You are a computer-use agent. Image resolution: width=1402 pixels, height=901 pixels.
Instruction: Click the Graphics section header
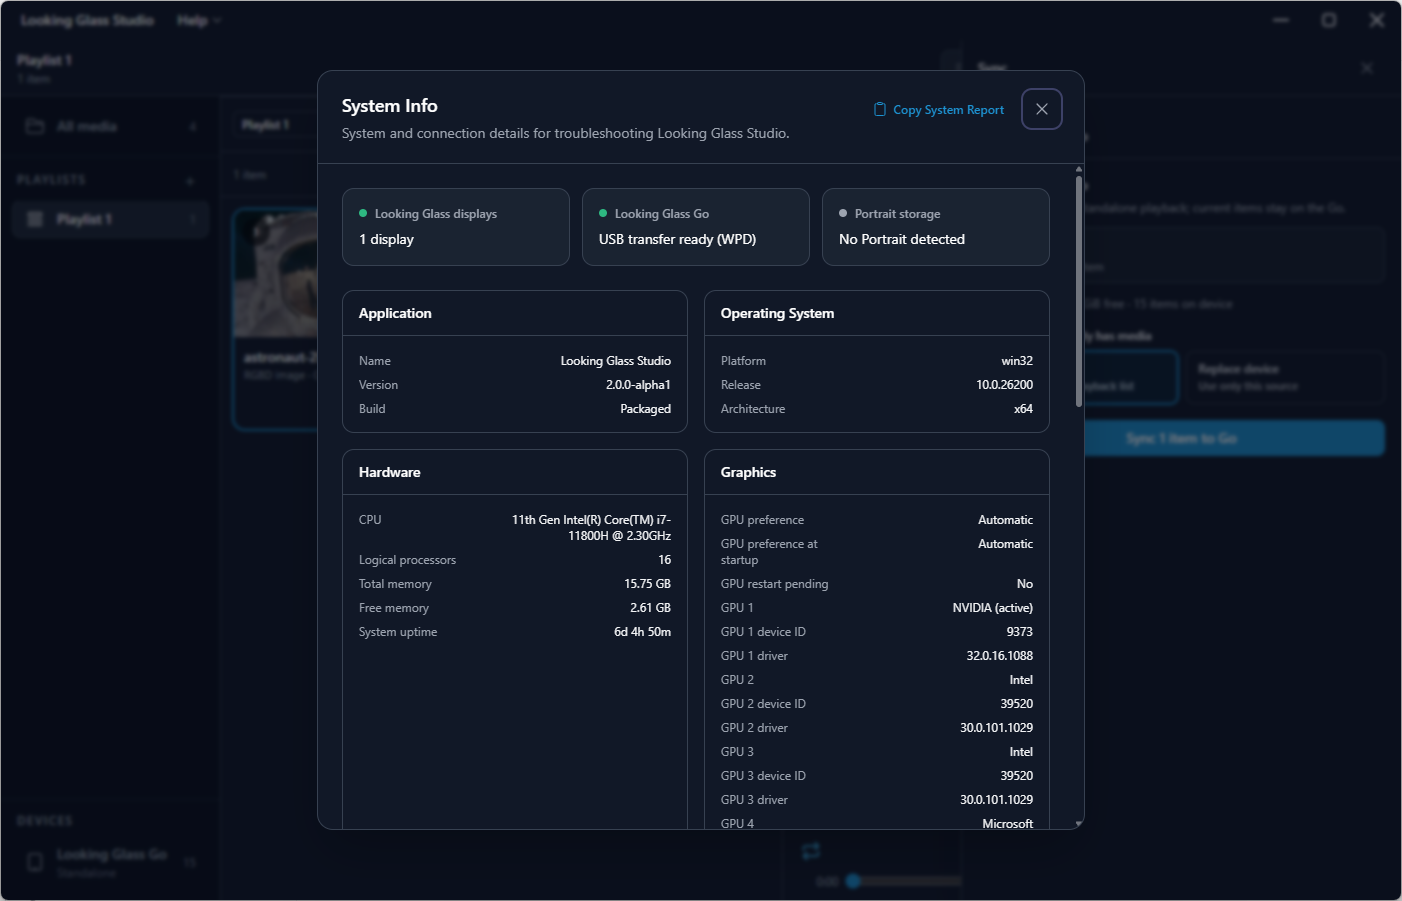tap(748, 472)
